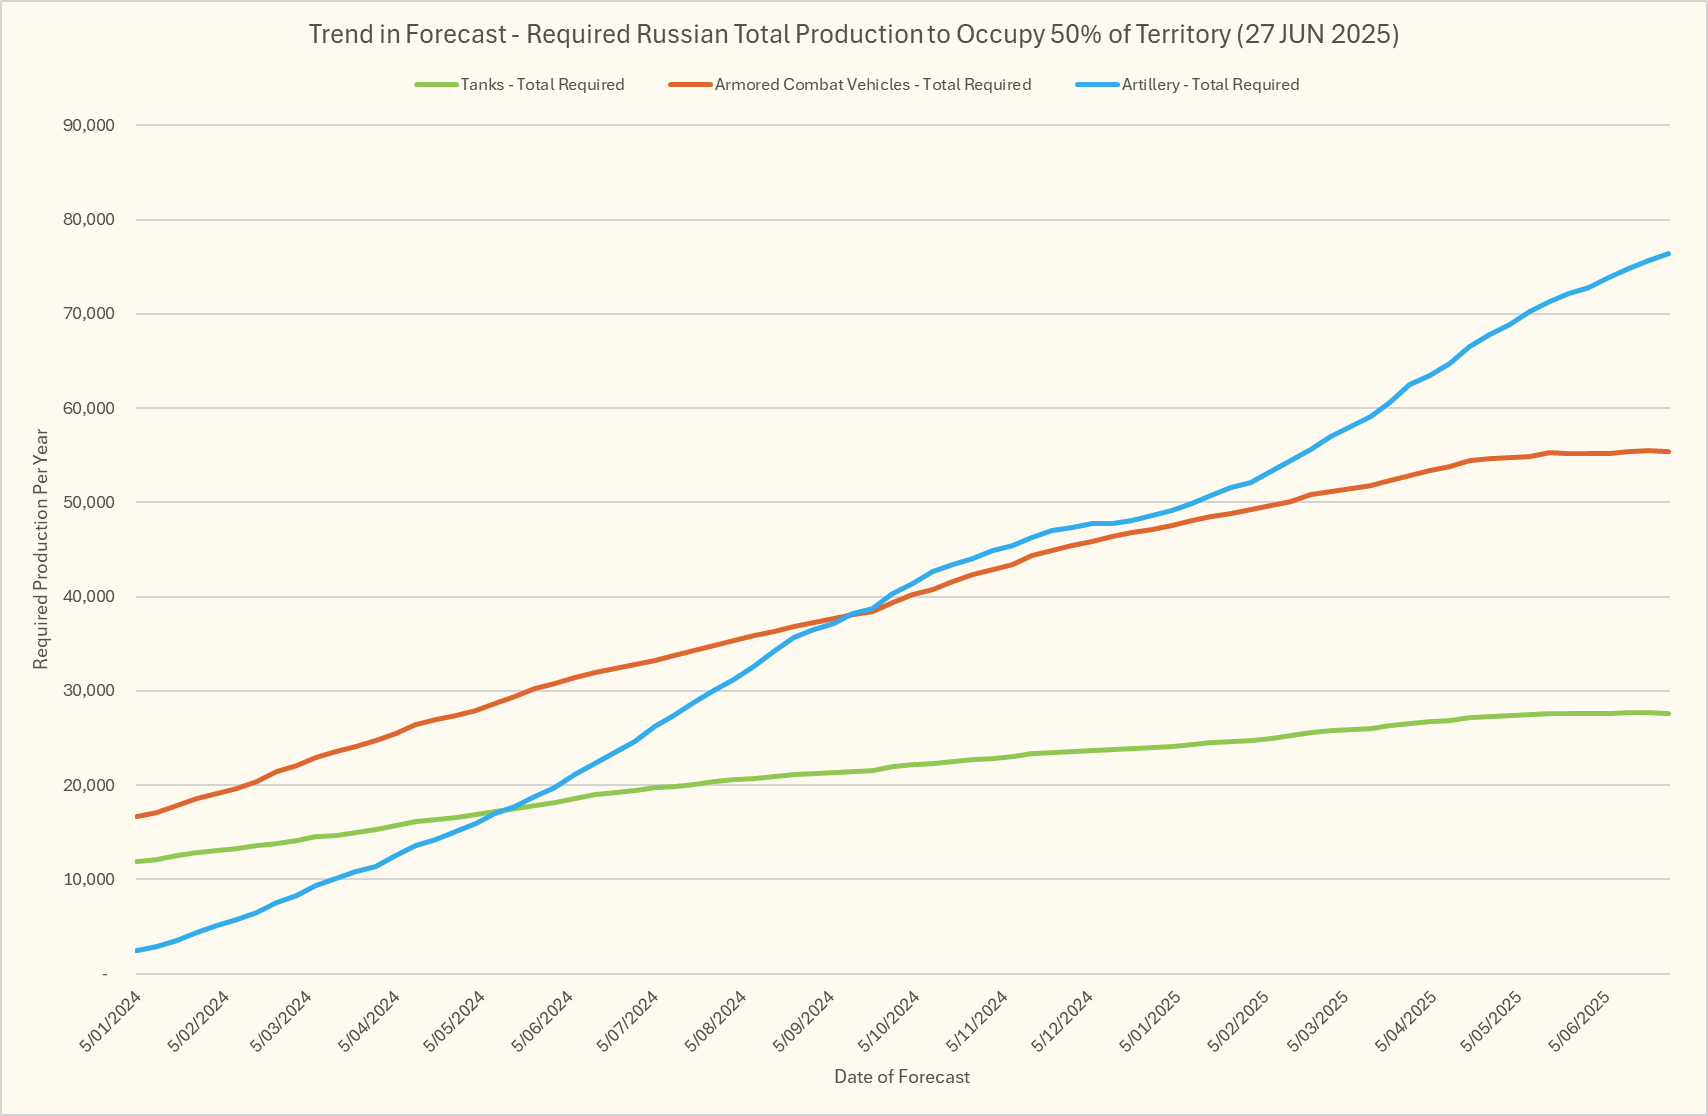Click the 90,000 y-axis label
The image size is (1708, 1116).
coord(88,126)
